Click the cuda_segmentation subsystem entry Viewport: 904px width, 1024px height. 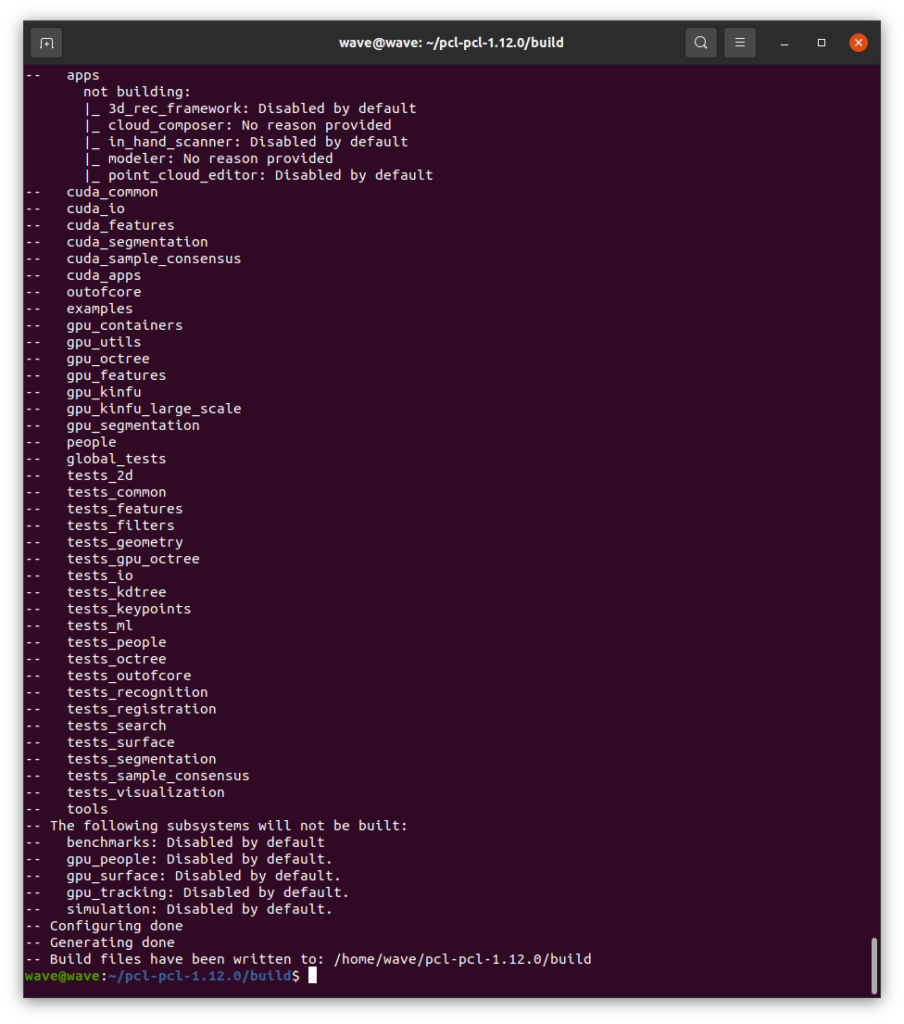pyautogui.click(x=136, y=241)
